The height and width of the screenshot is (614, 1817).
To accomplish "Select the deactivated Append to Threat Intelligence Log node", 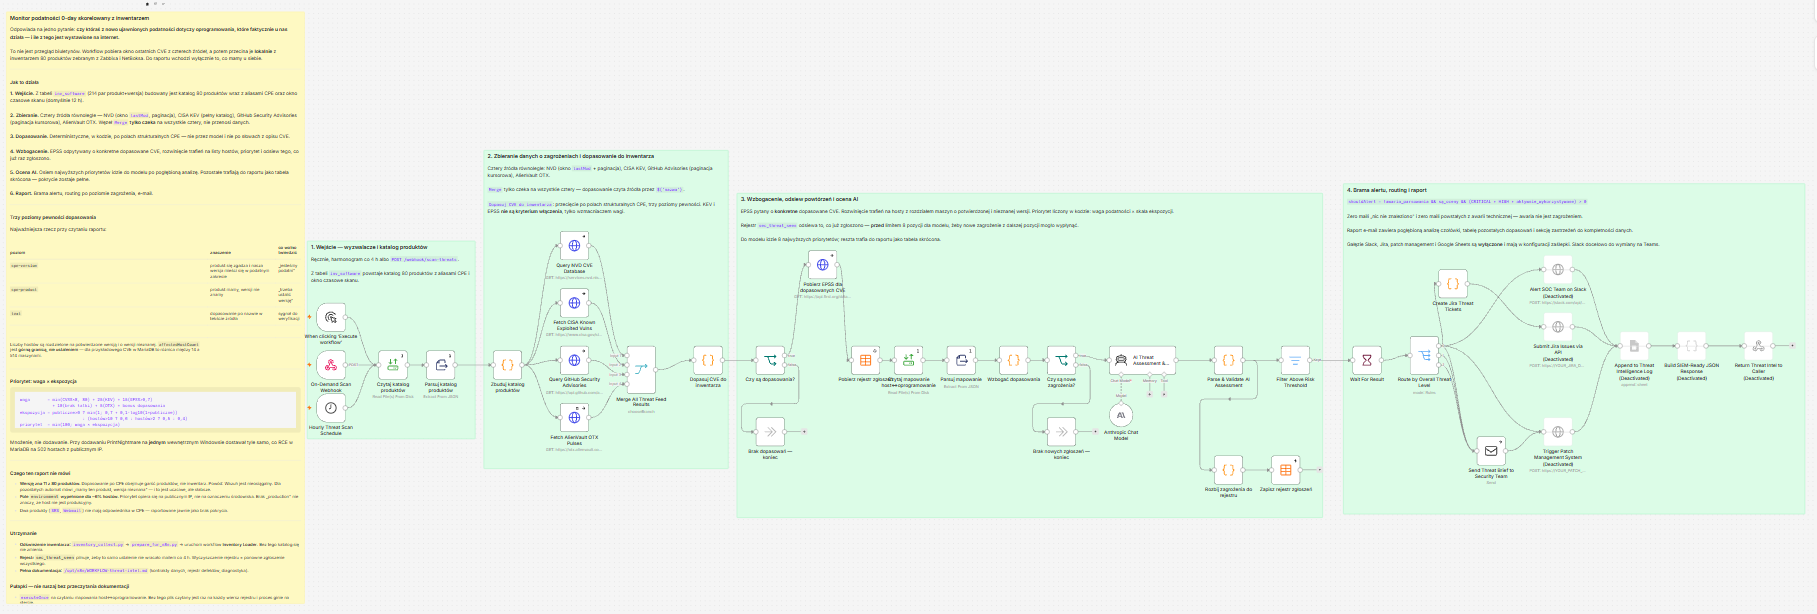I will point(1634,346).
